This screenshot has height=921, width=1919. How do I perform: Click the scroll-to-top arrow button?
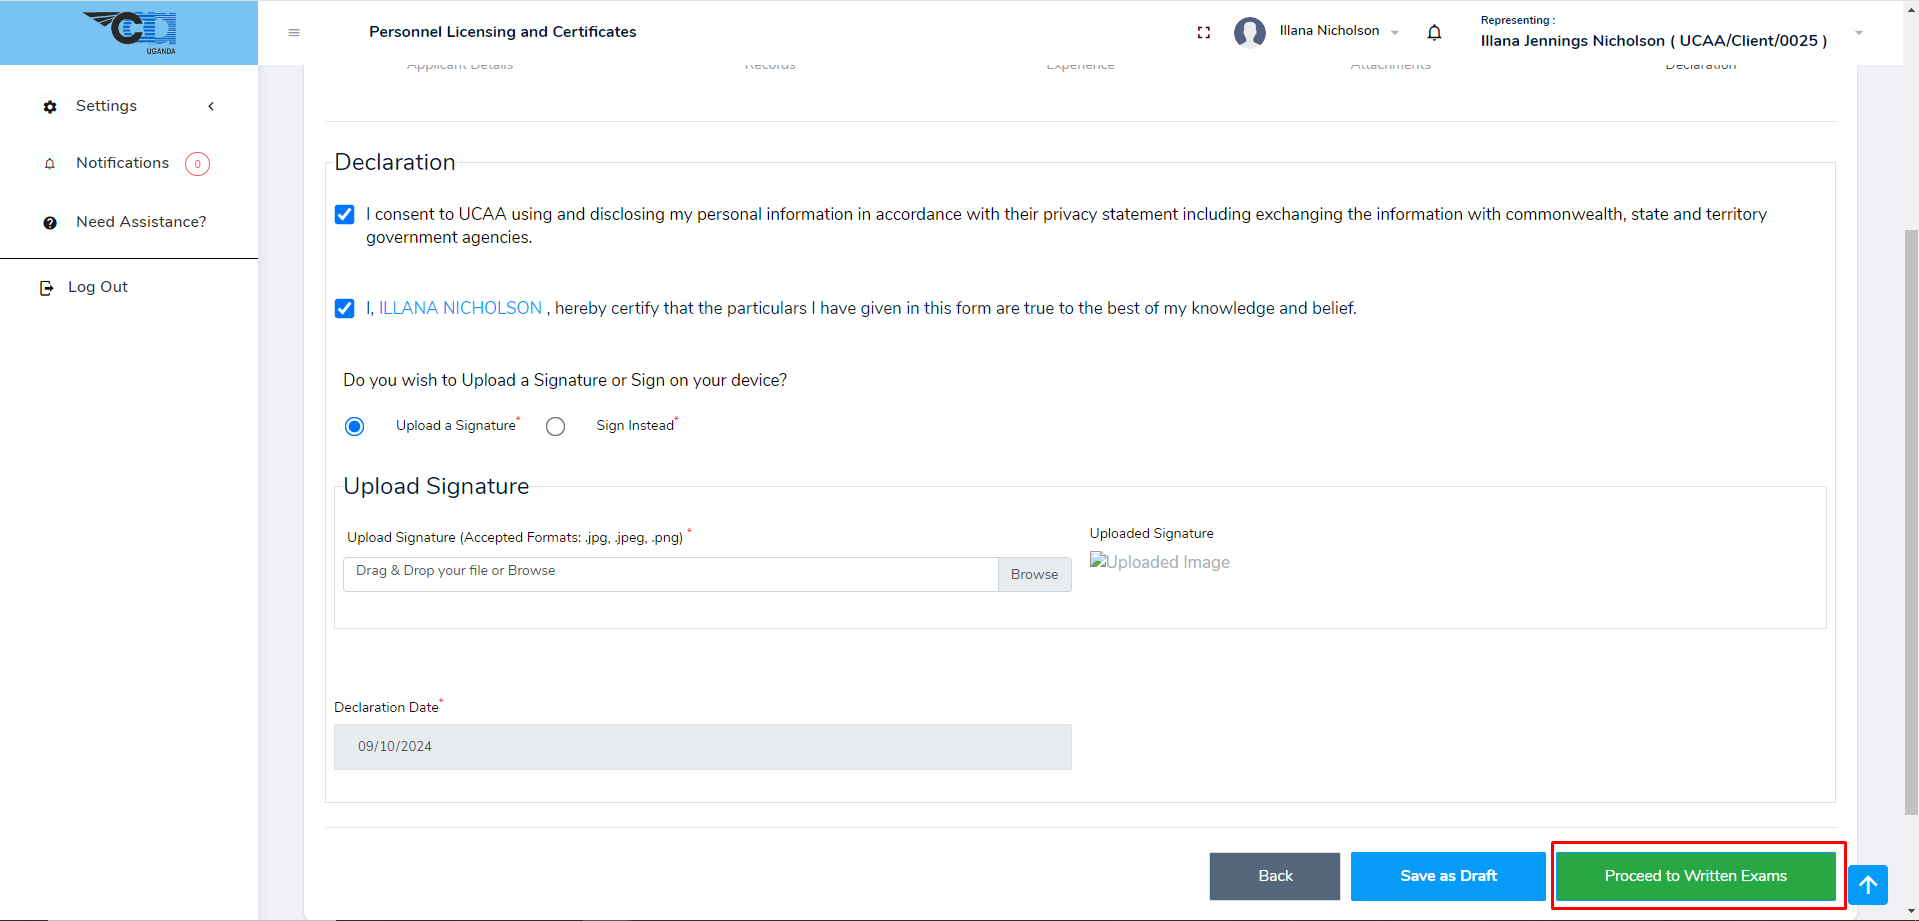tap(1867, 885)
